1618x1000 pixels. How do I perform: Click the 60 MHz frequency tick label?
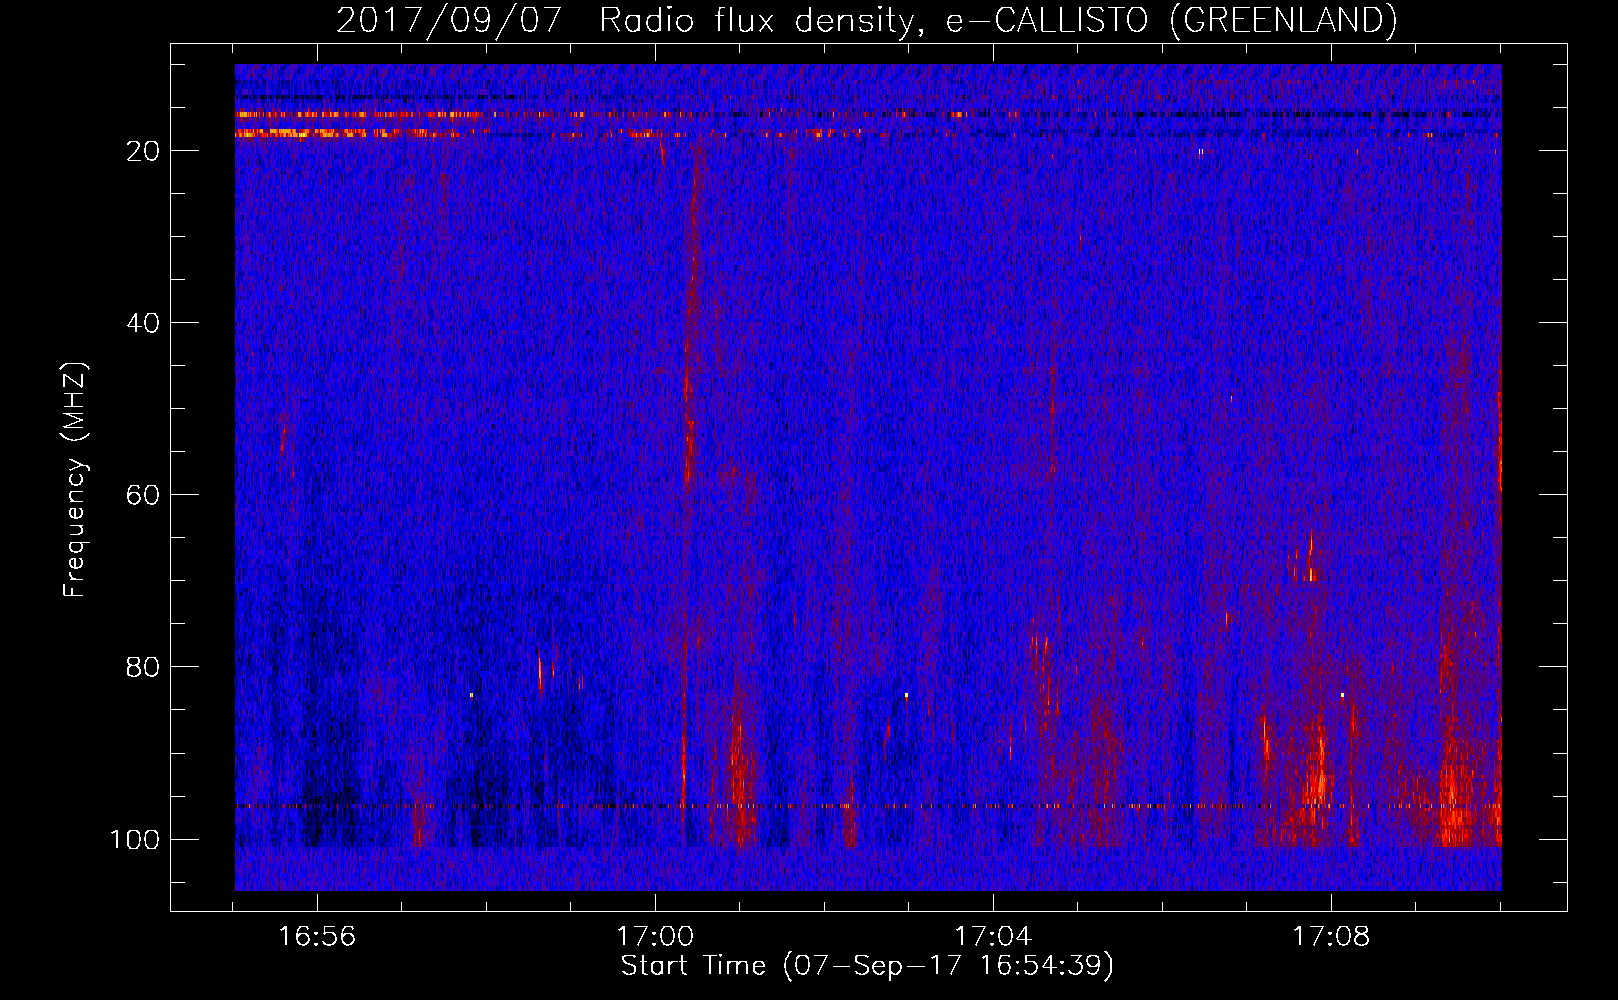(143, 495)
